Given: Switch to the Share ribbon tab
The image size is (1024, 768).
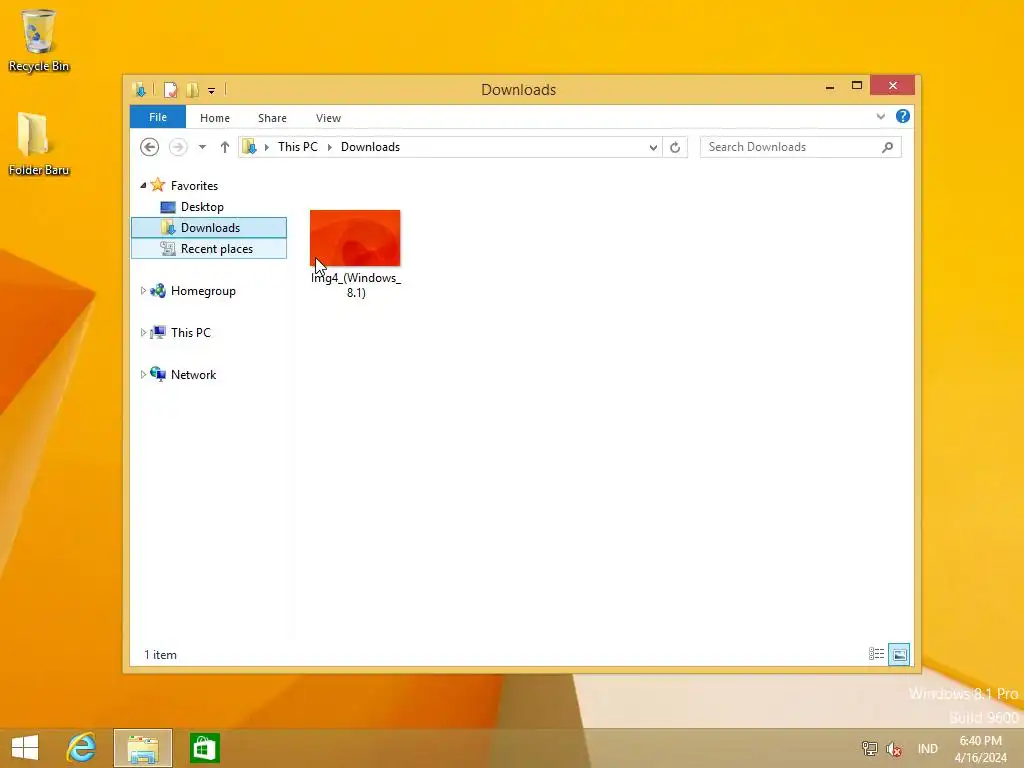Looking at the screenshot, I should point(272,118).
